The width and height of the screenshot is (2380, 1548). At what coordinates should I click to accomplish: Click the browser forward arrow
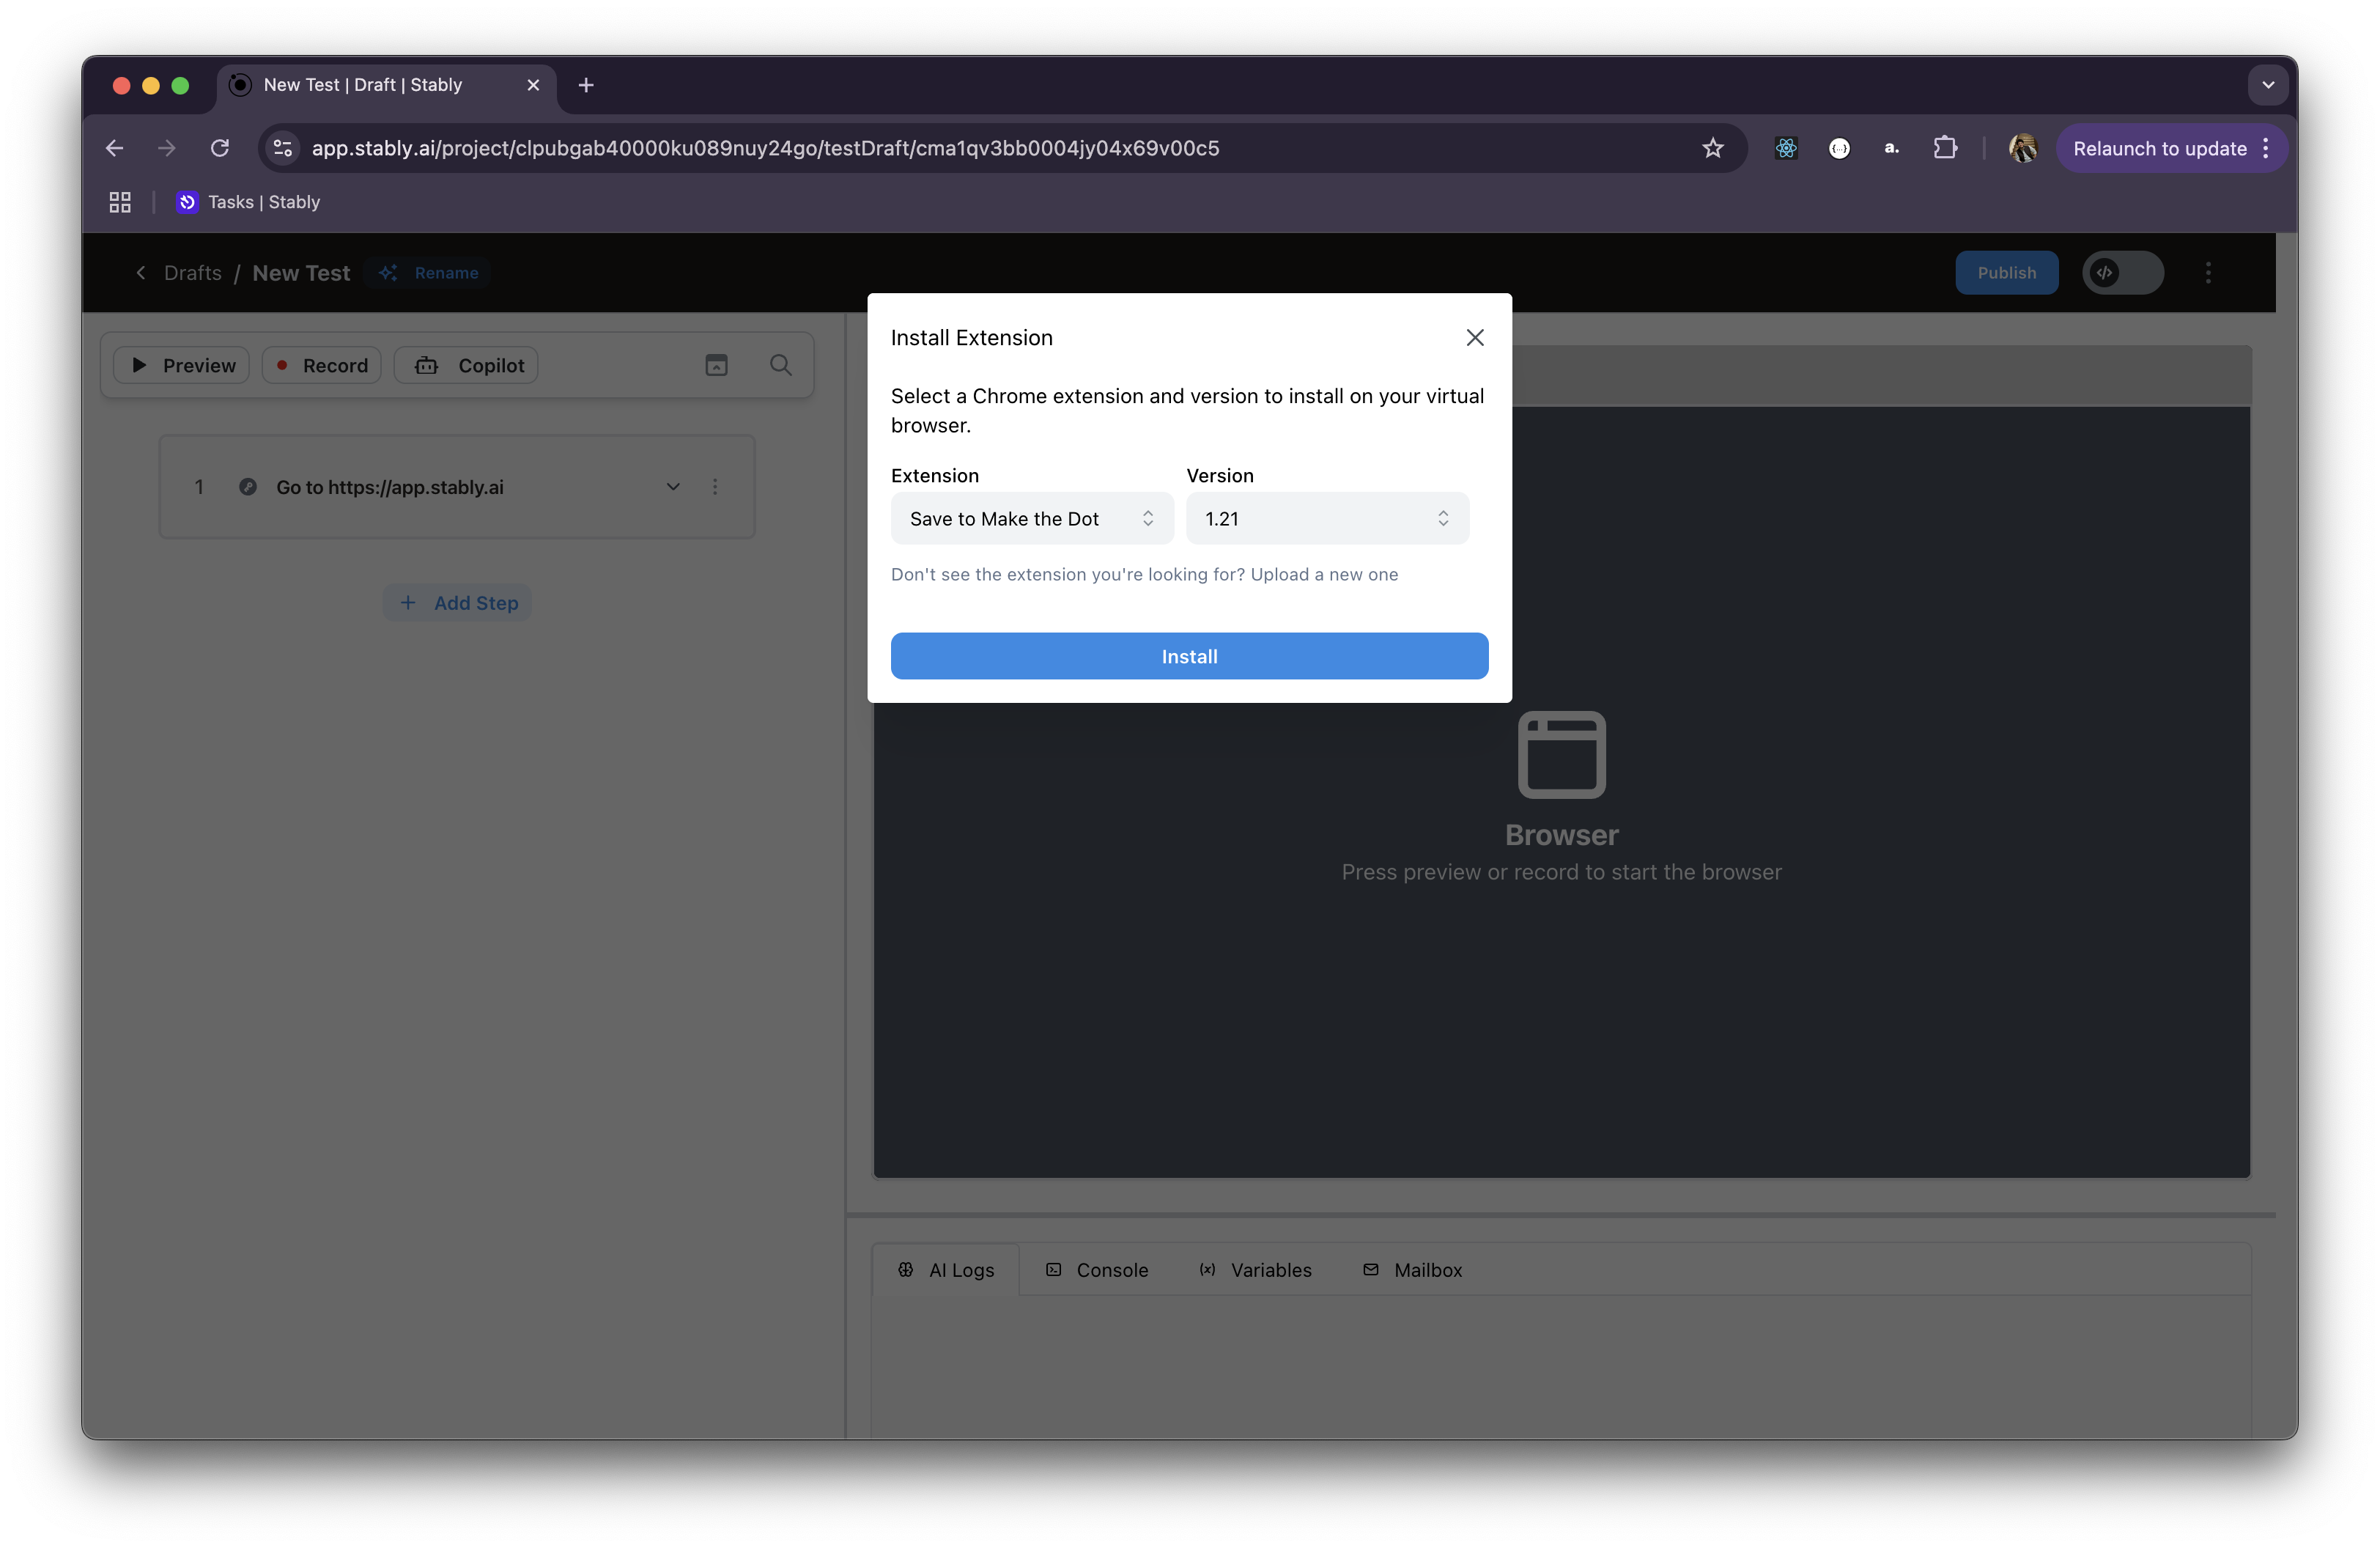[x=167, y=148]
